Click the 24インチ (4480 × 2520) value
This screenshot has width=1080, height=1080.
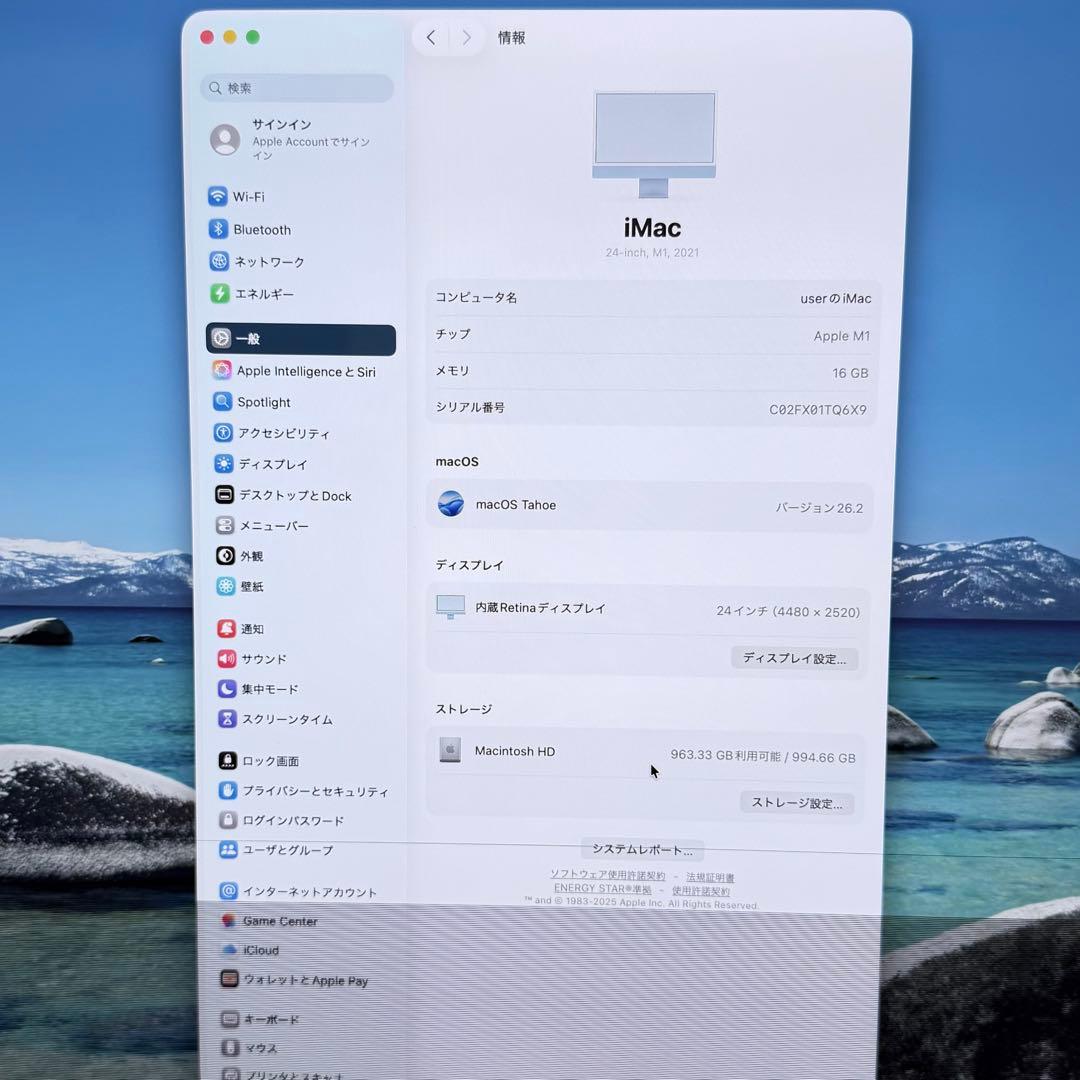point(788,612)
